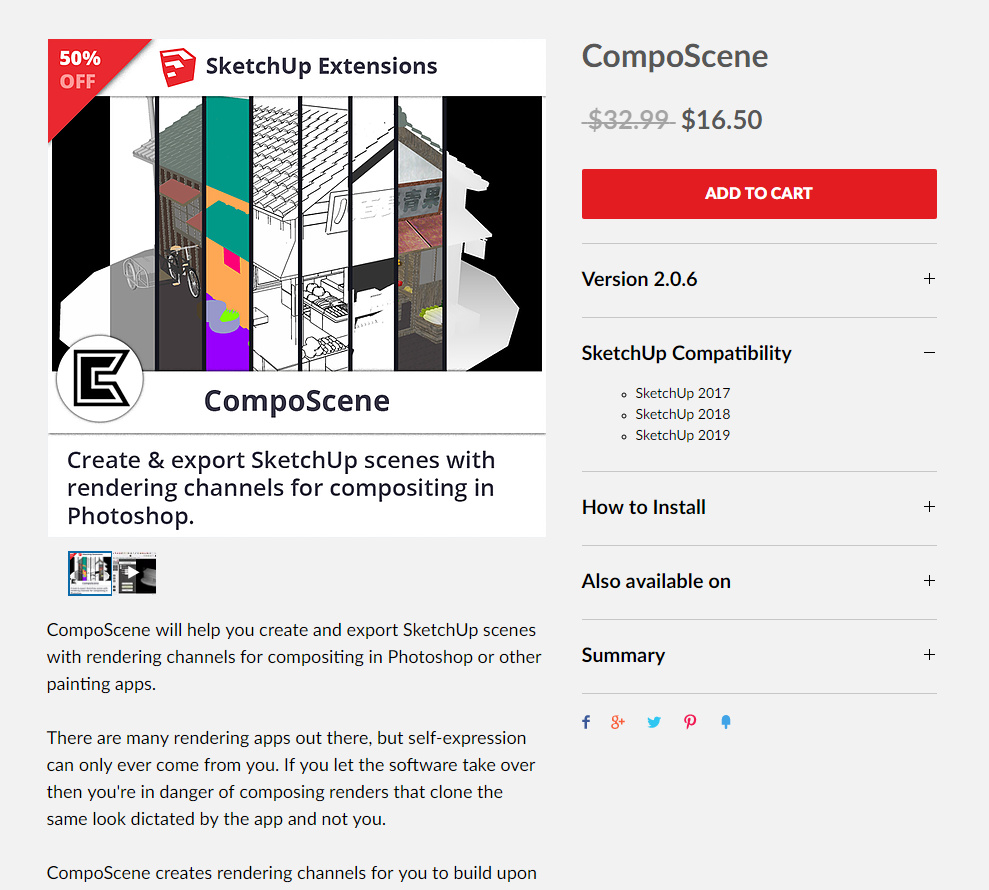Click the CompoScene round logo badge

click(100, 378)
